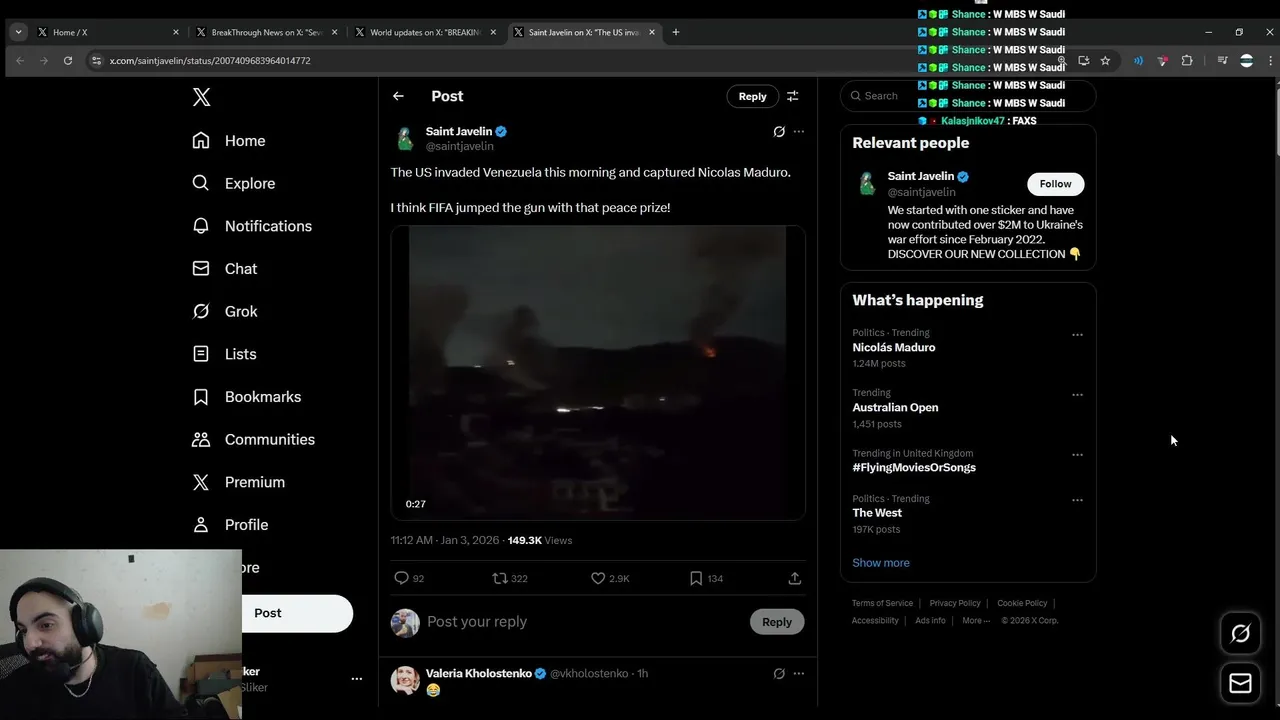Follow Saint Javelin

(x=1055, y=184)
